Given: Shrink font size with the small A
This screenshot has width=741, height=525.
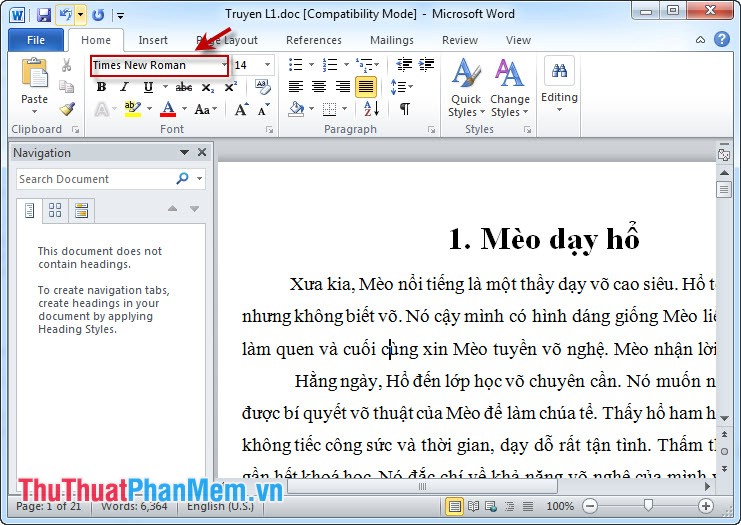Looking at the screenshot, I should point(264,110).
